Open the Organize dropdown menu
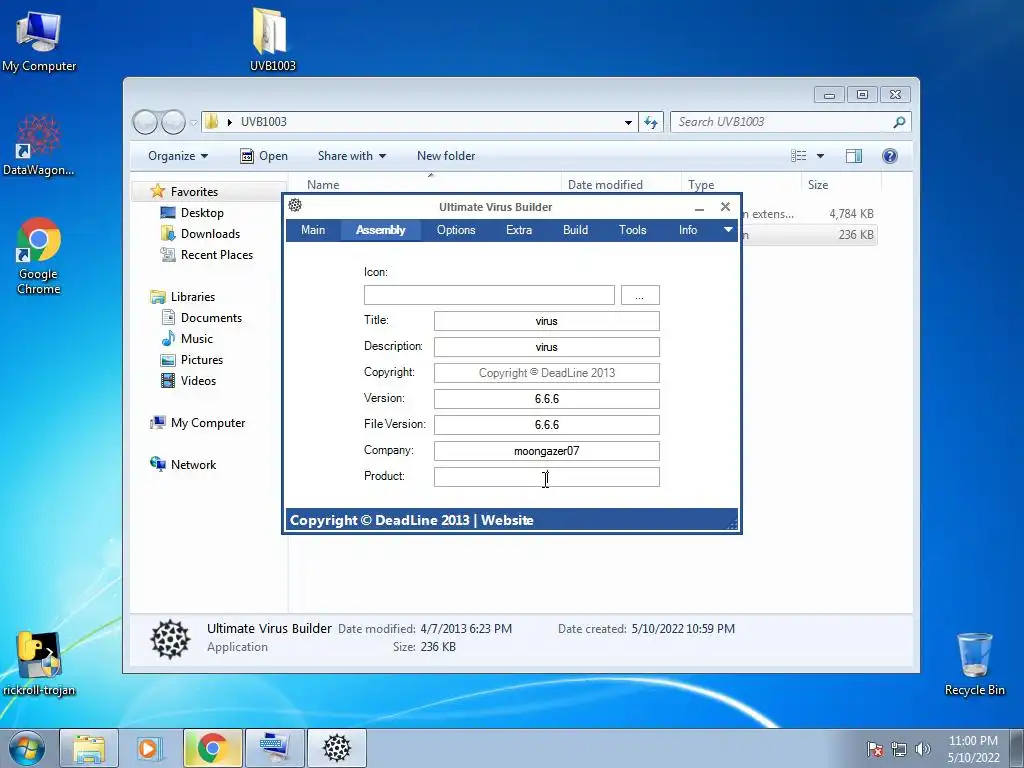The width and height of the screenshot is (1024, 768). (x=178, y=155)
